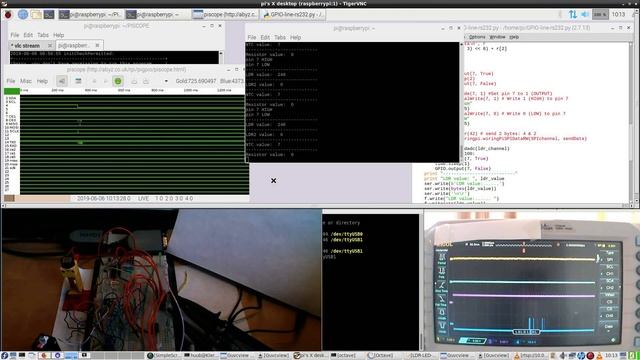Click the IDLE editor vertical scrollbar

point(632,122)
